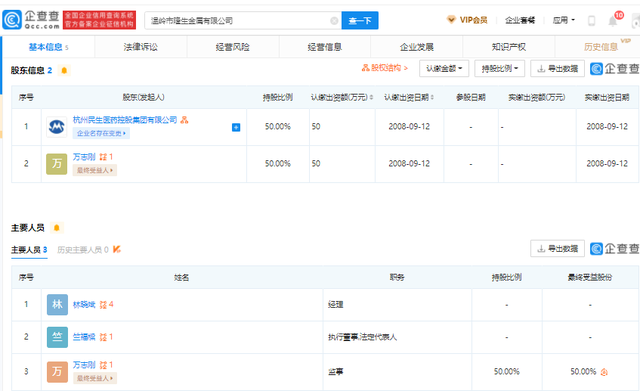Switch to the 历史信息 VIP tab
The height and width of the screenshot is (391, 640).
(x=601, y=47)
